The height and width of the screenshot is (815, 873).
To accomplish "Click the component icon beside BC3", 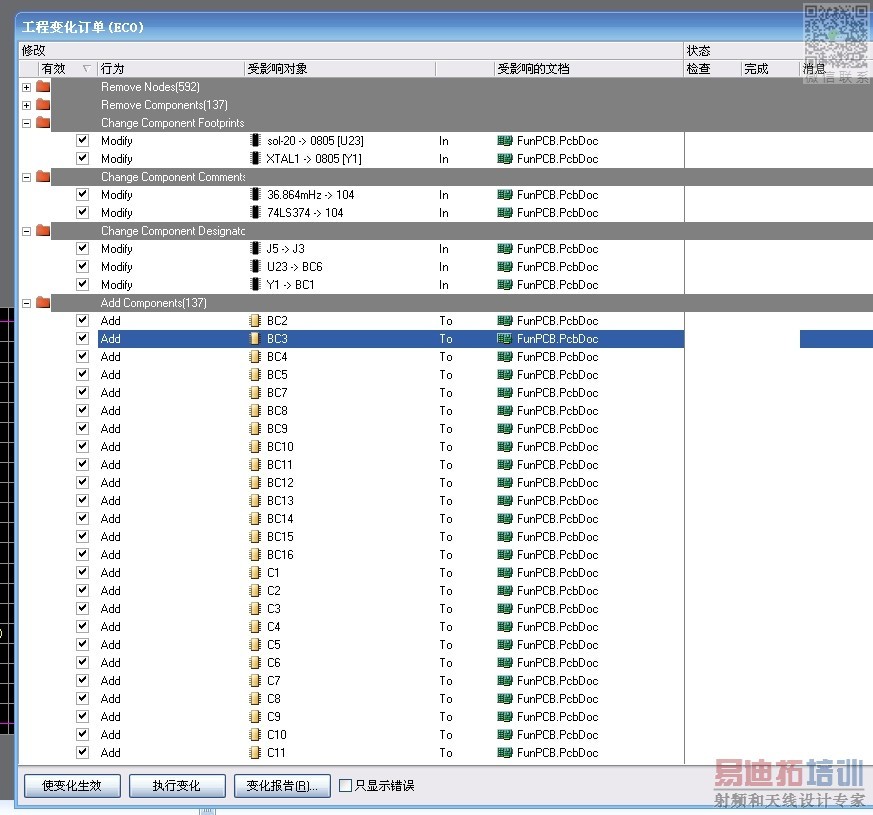I will [x=255, y=338].
